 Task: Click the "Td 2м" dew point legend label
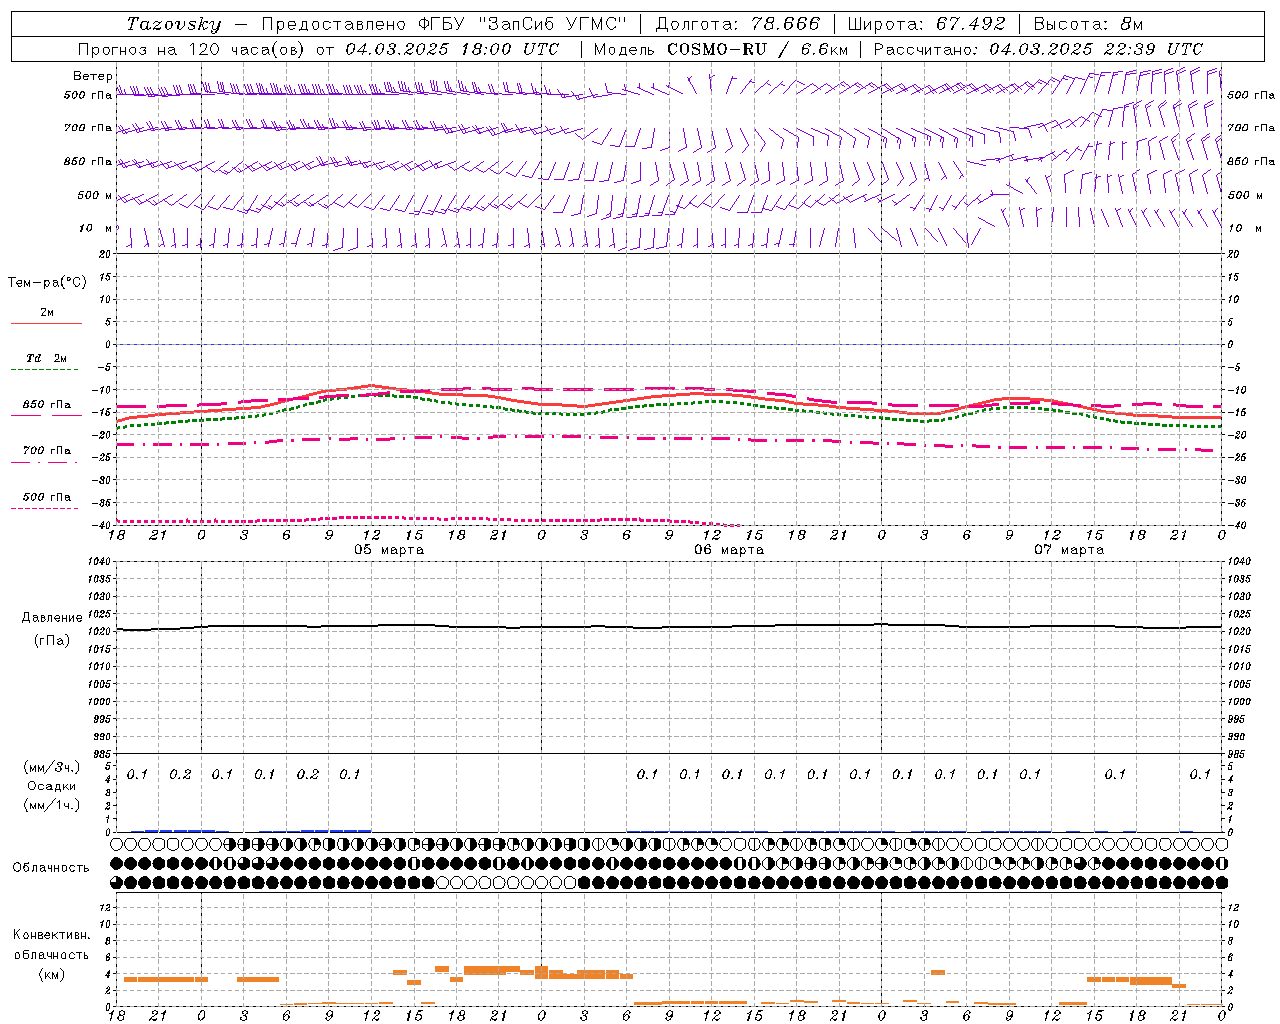tap(47, 358)
